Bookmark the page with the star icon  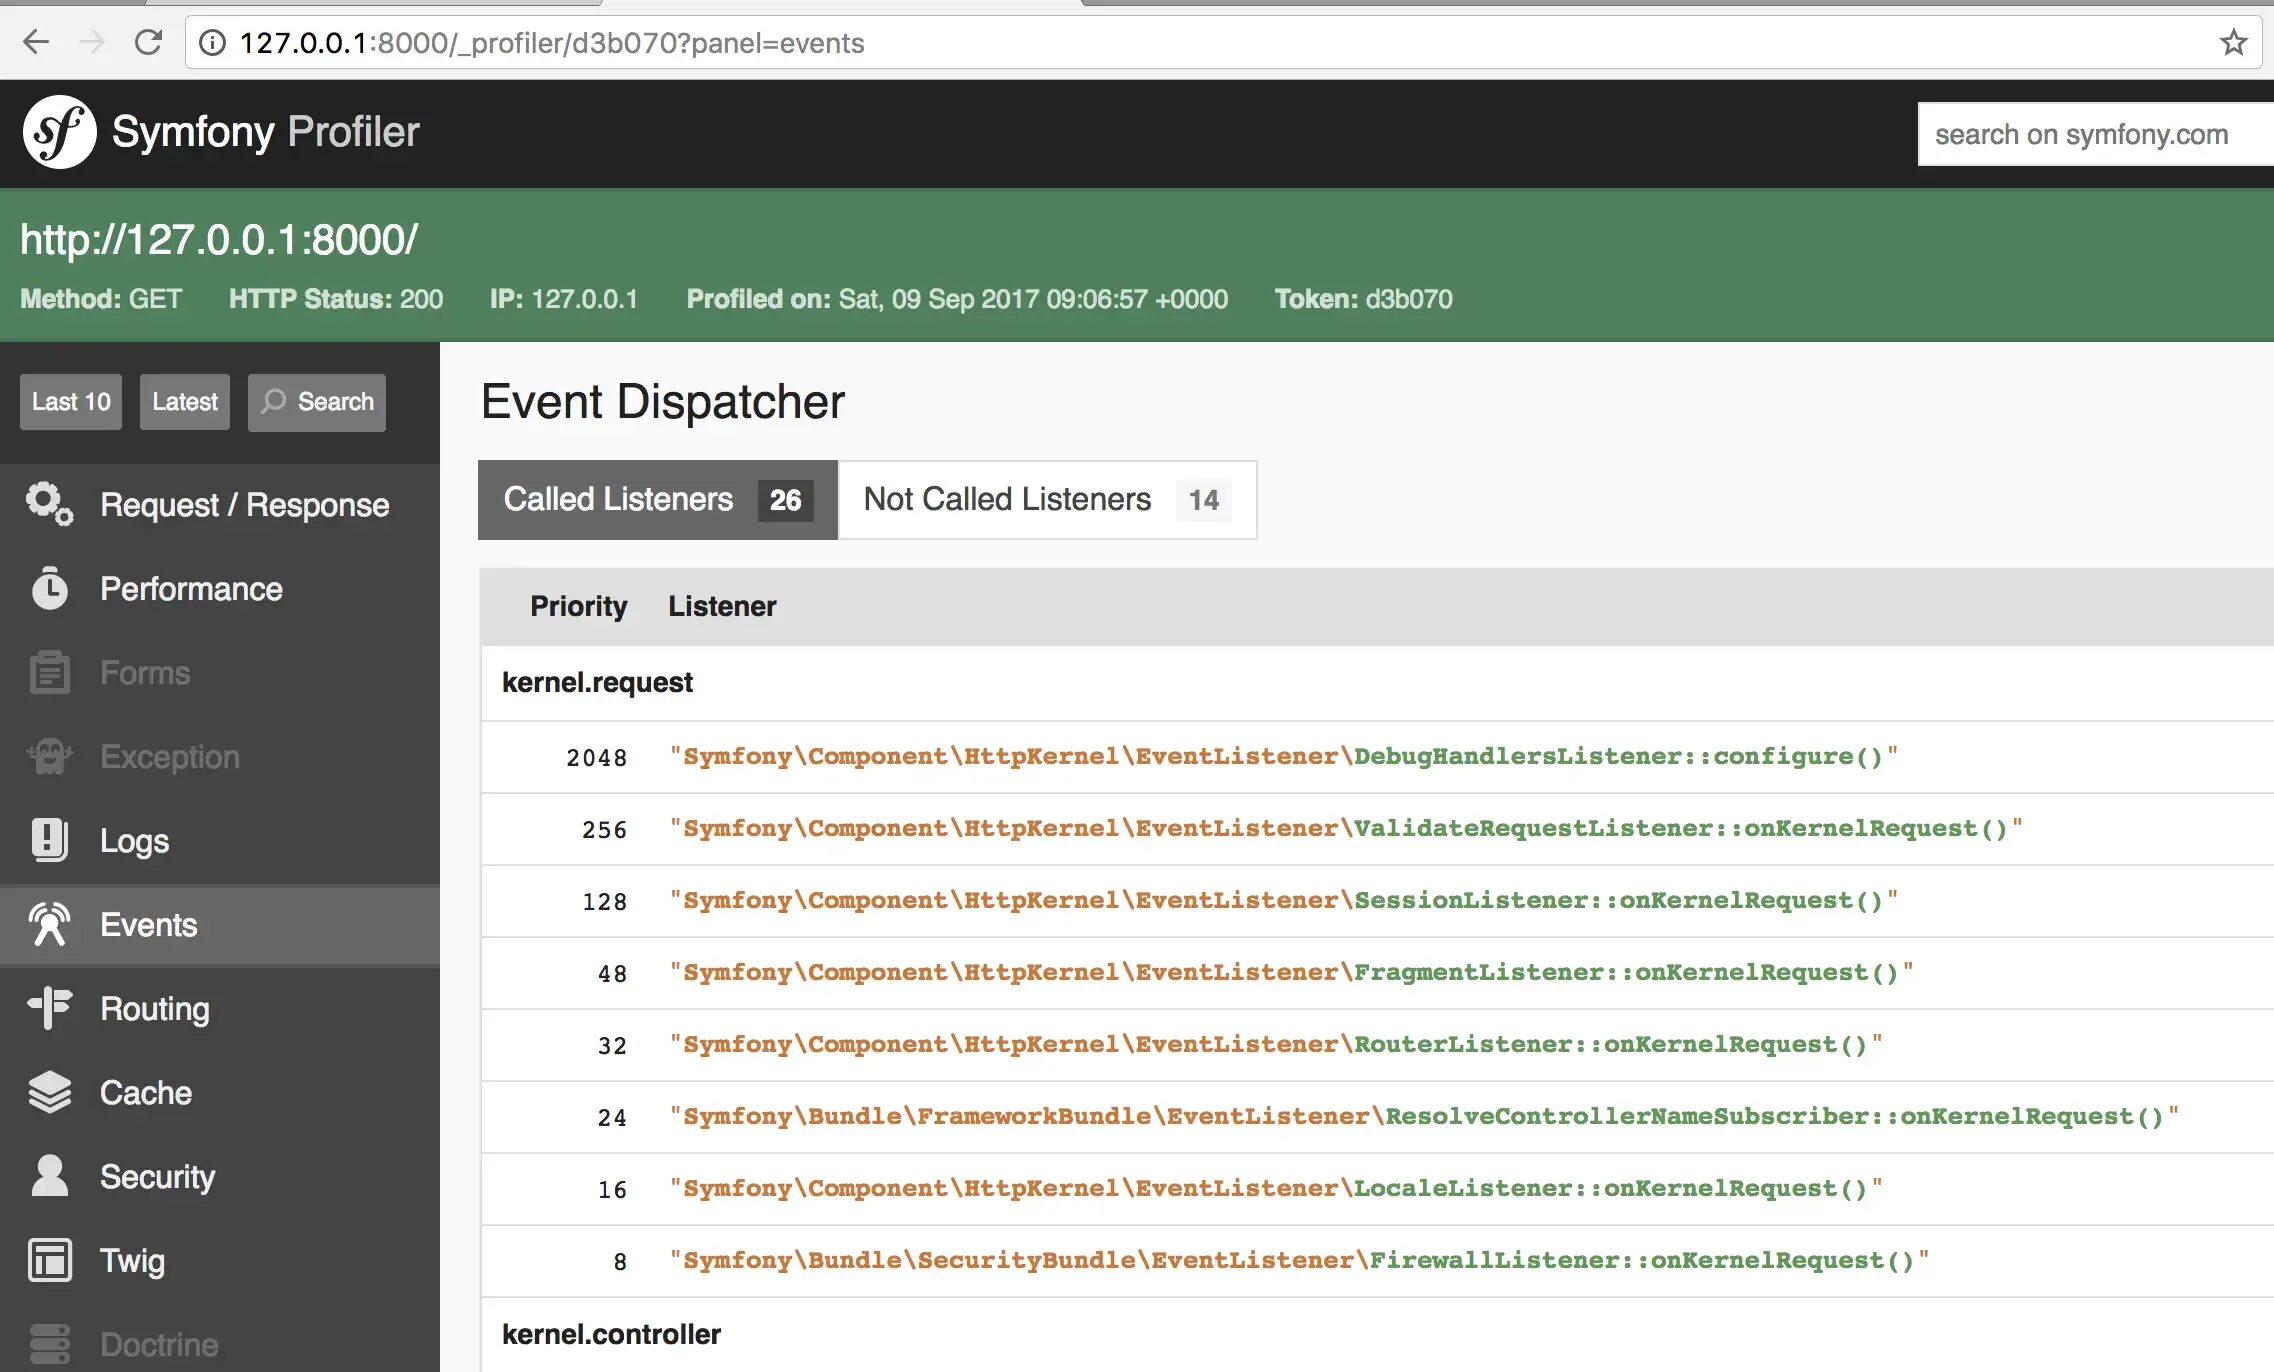pyautogui.click(x=2233, y=42)
